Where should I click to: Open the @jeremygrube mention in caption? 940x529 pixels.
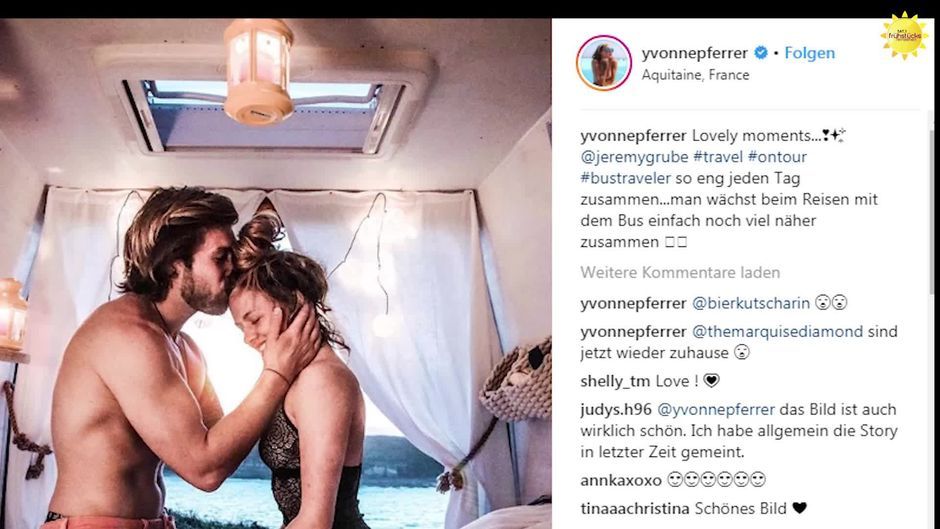pyautogui.click(x=634, y=157)
